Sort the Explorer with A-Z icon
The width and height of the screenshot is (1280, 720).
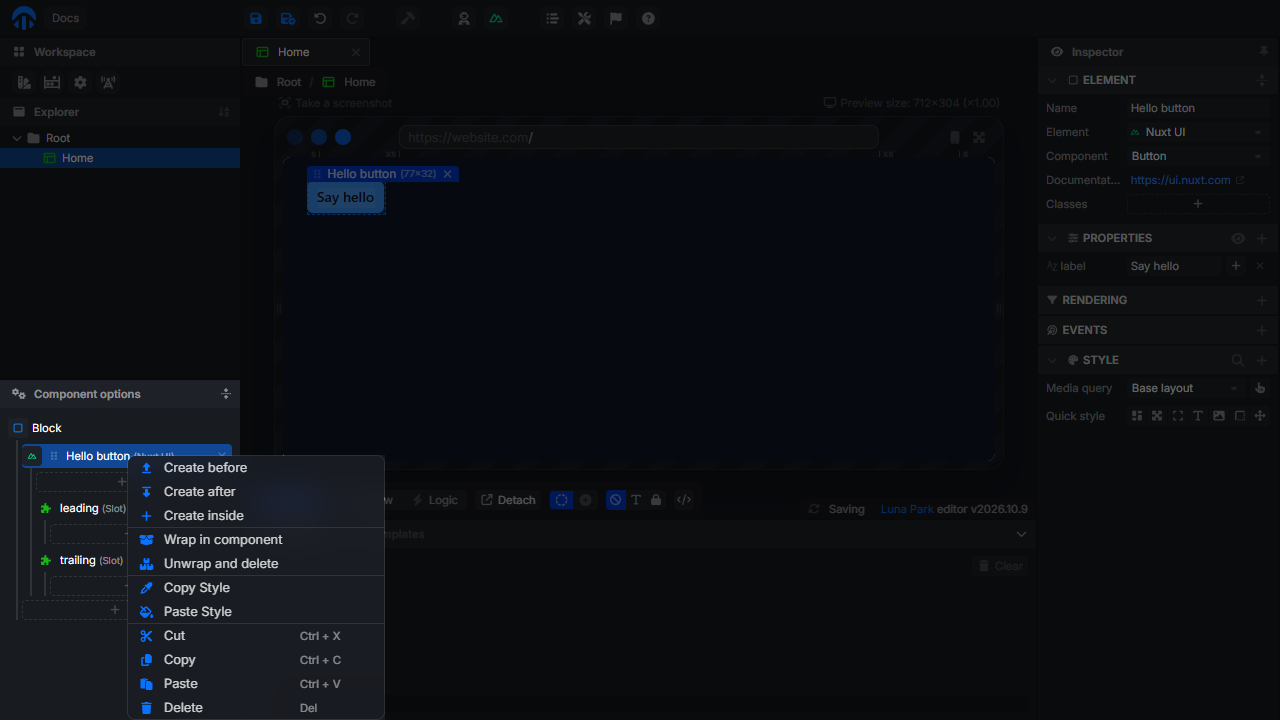[x=224, y=112]
